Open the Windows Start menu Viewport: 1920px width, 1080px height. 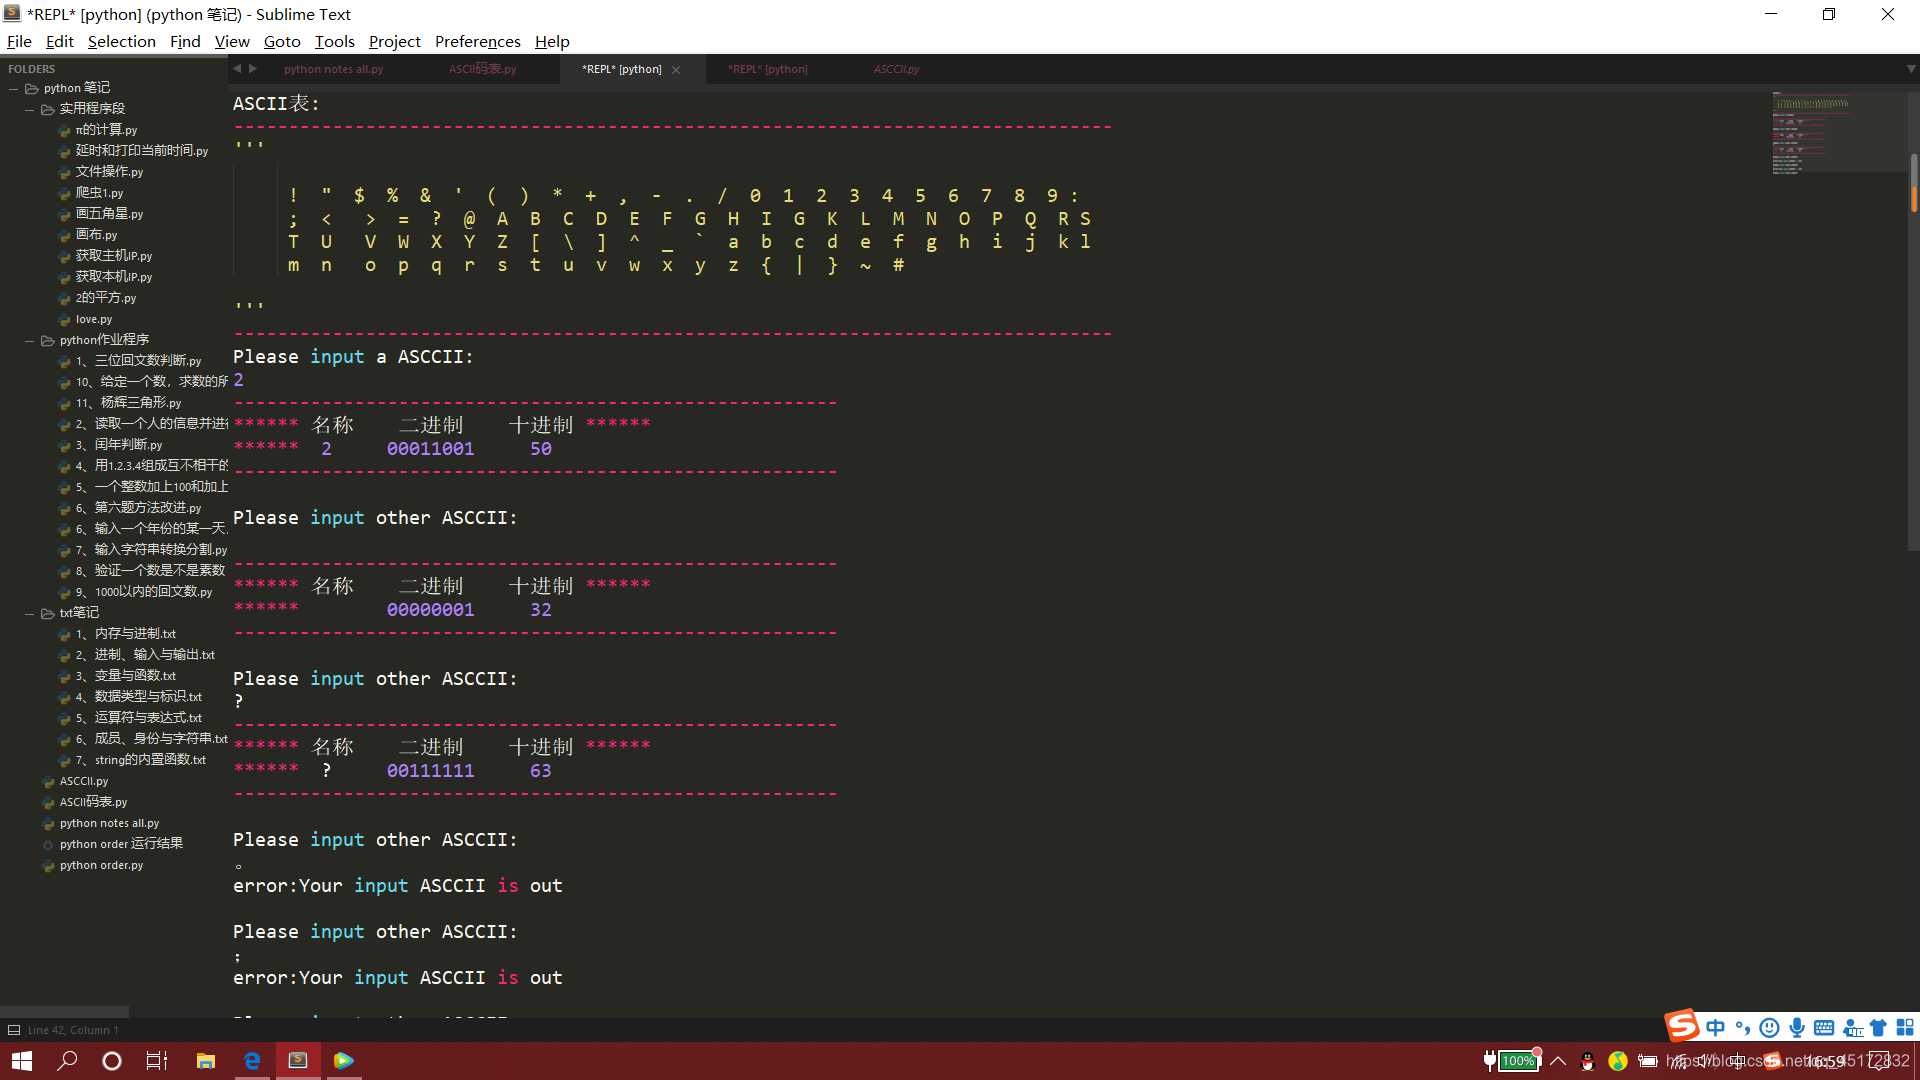click(x=22, y=1060)
